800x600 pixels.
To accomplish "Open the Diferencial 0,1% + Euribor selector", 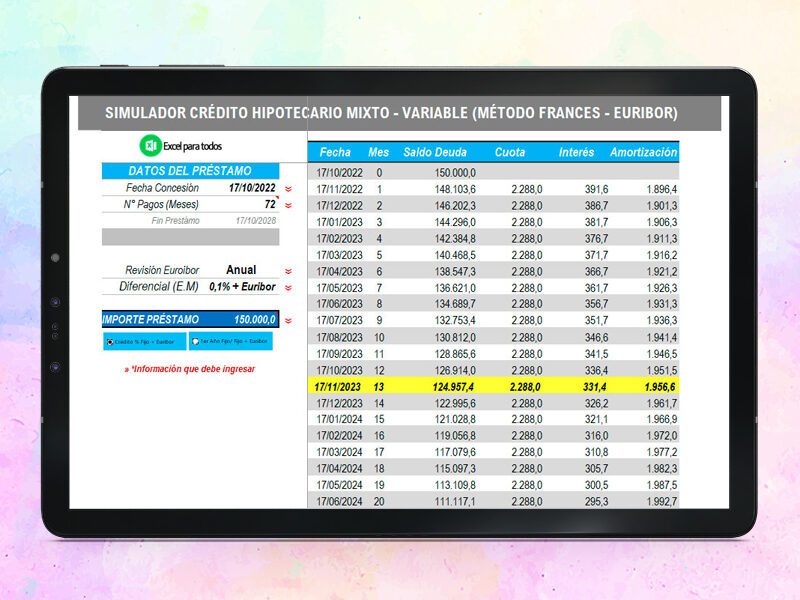I will point(242,287).
